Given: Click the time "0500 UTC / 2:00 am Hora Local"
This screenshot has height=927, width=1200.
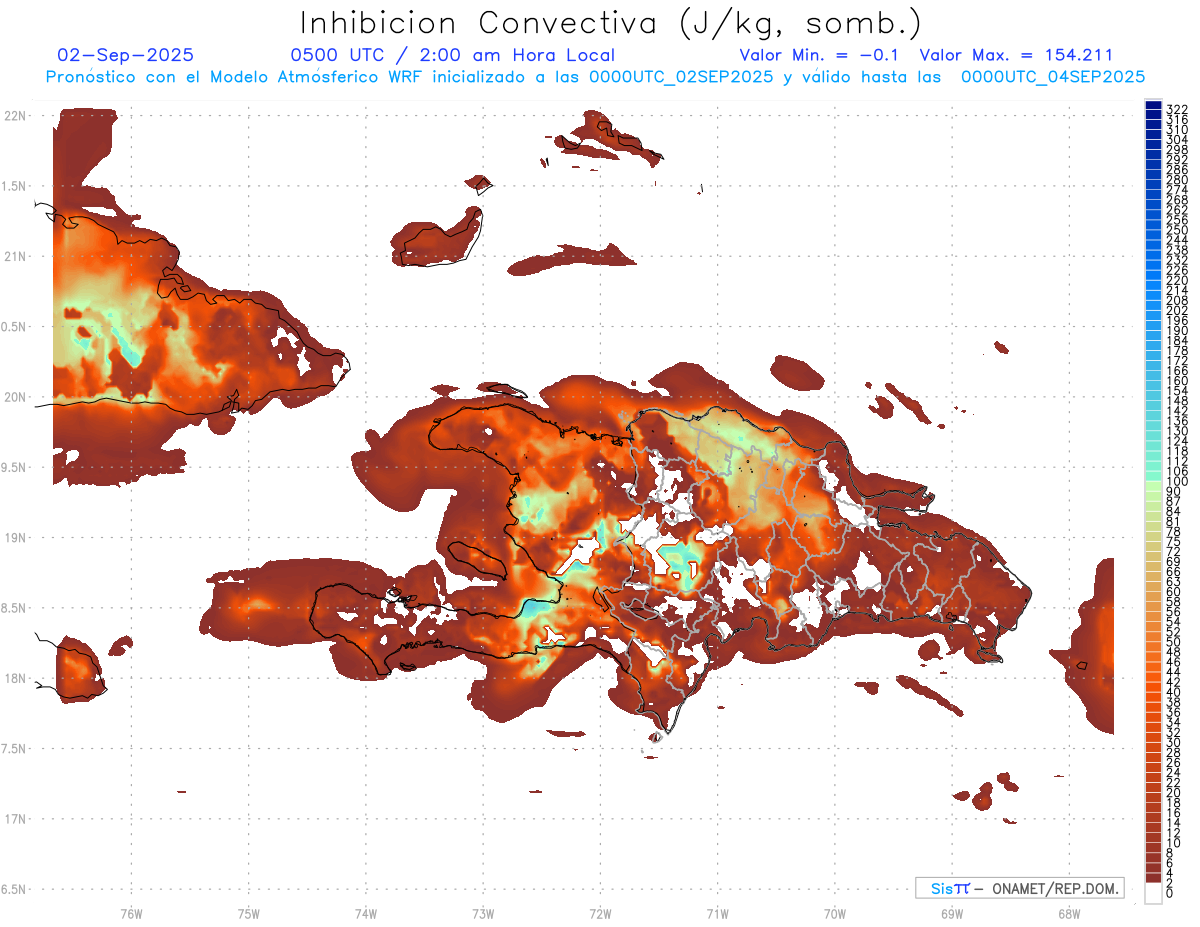Looking at the screenshot, I should pyautogui.click(x=452, y=55).
